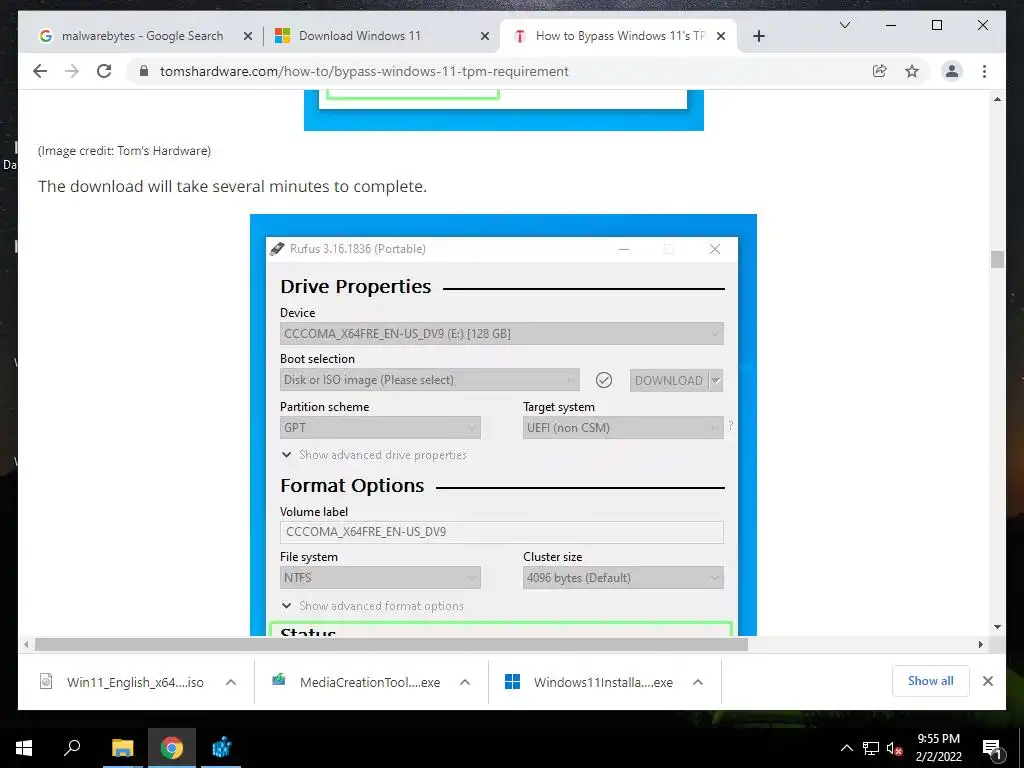Open the Chrome profile avatar menu
Image resolution: width=1024 pixels, height=768 pixels.
[952, 71]
